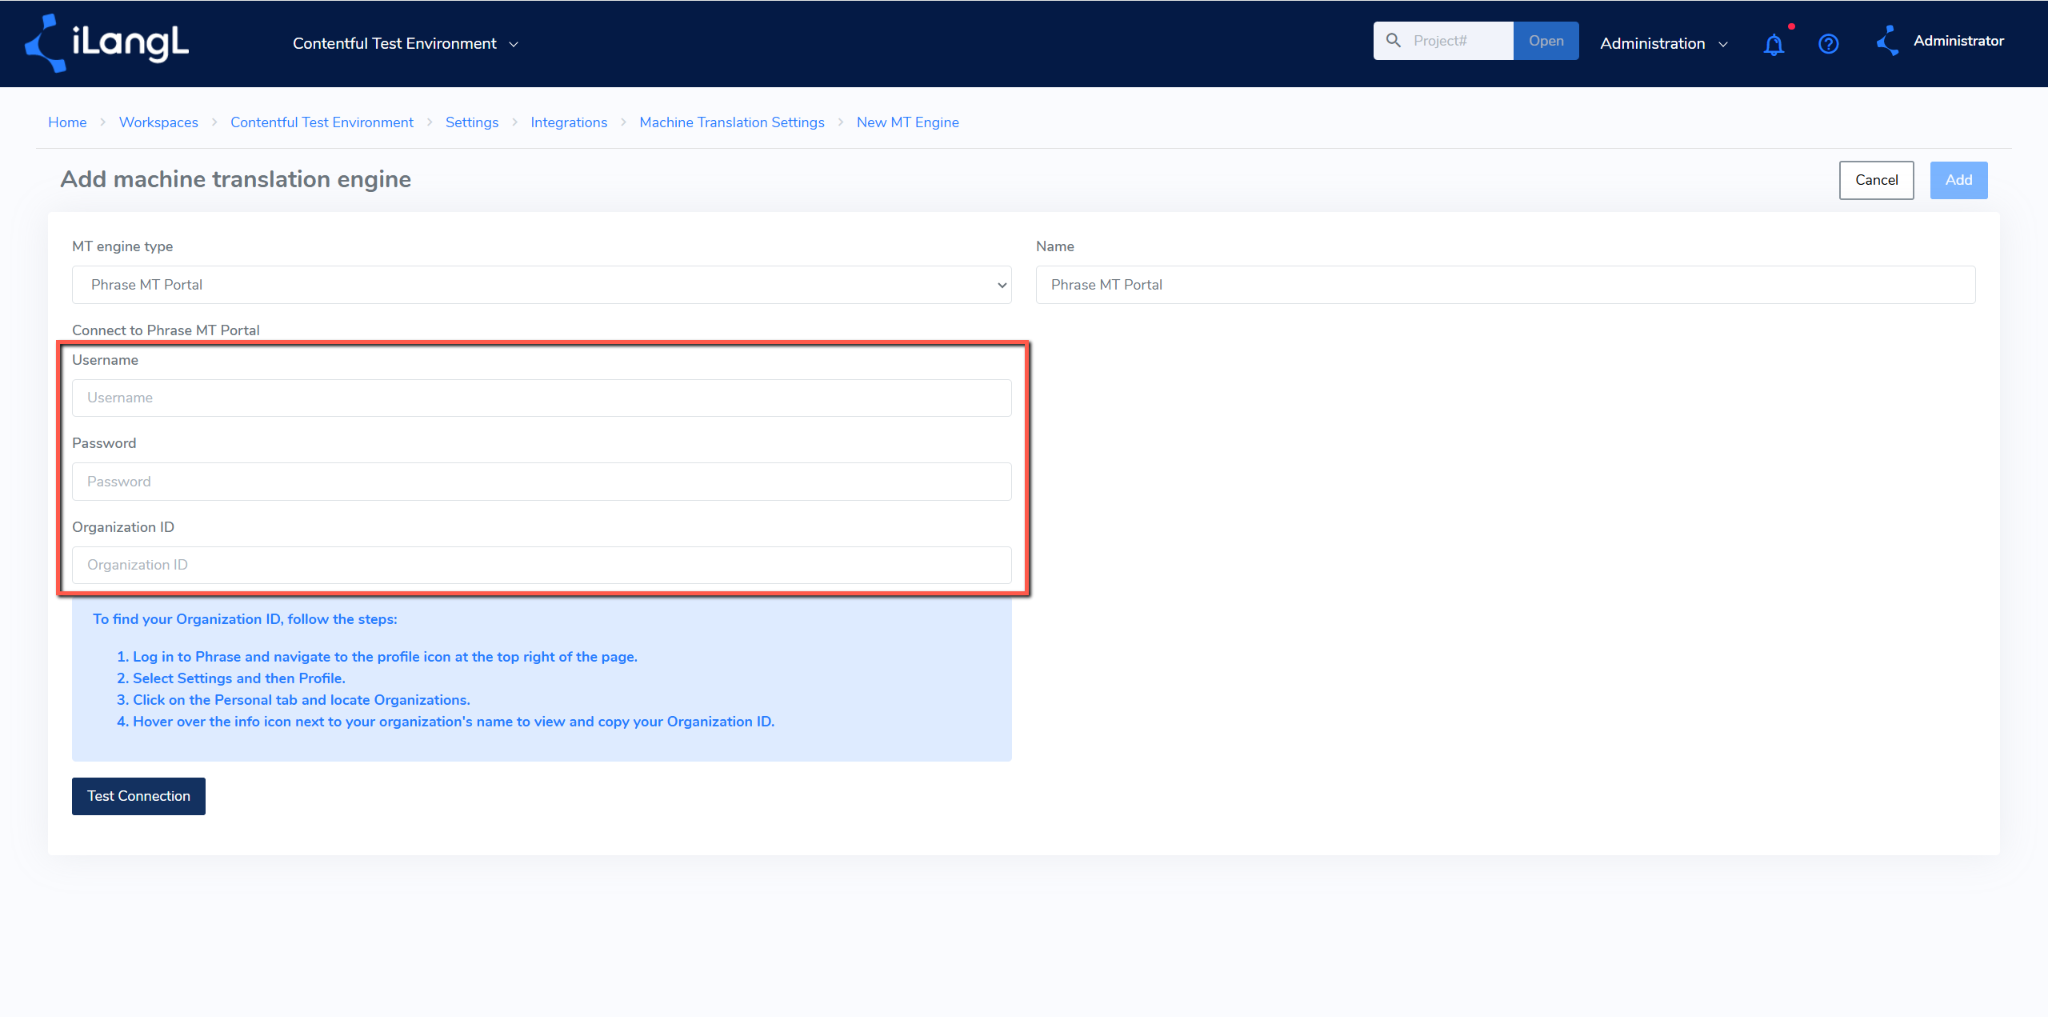
Task: Open Integrations breadcrumb
Action: tap(568, 122)
